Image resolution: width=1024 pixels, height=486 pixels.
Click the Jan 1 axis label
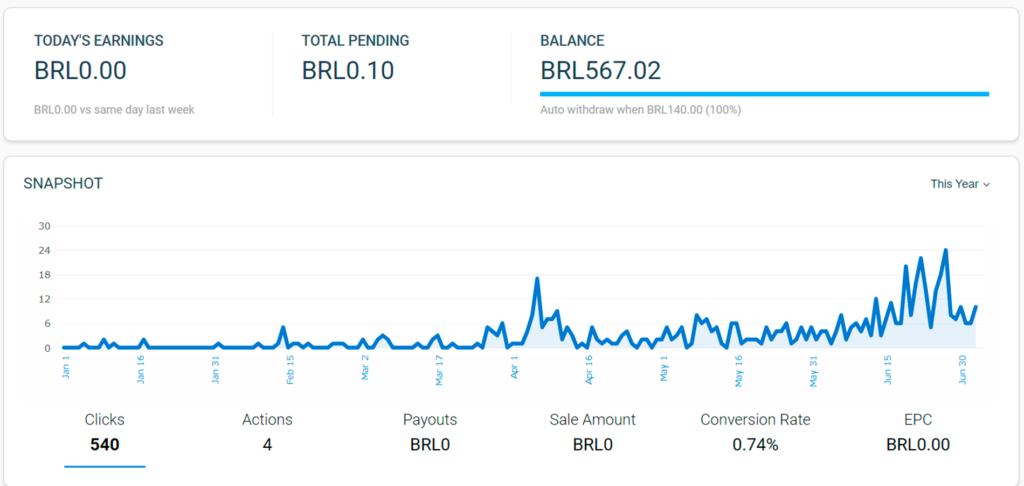tap(66, 366)
